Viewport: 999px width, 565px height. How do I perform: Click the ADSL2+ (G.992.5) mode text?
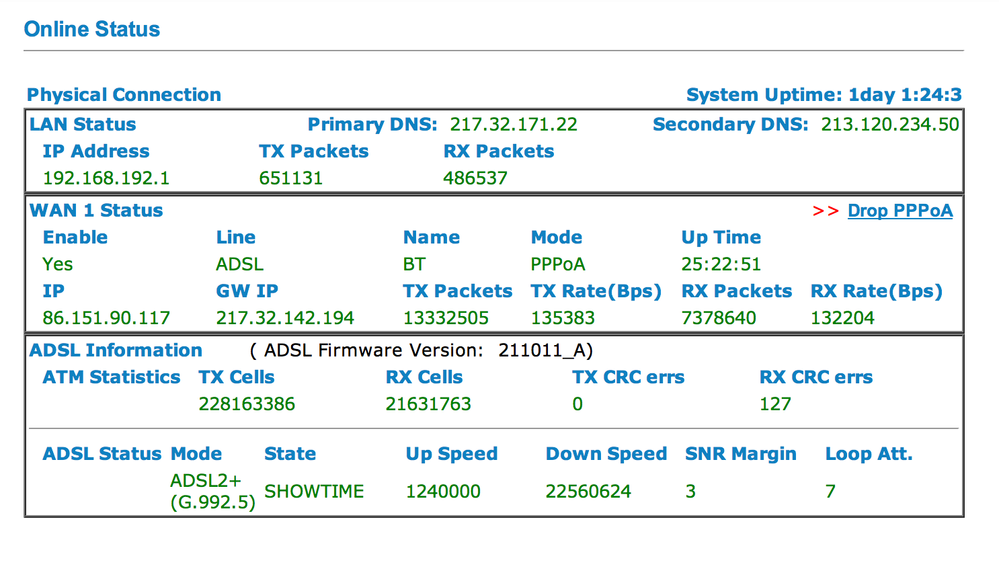(x=213, y=492)
